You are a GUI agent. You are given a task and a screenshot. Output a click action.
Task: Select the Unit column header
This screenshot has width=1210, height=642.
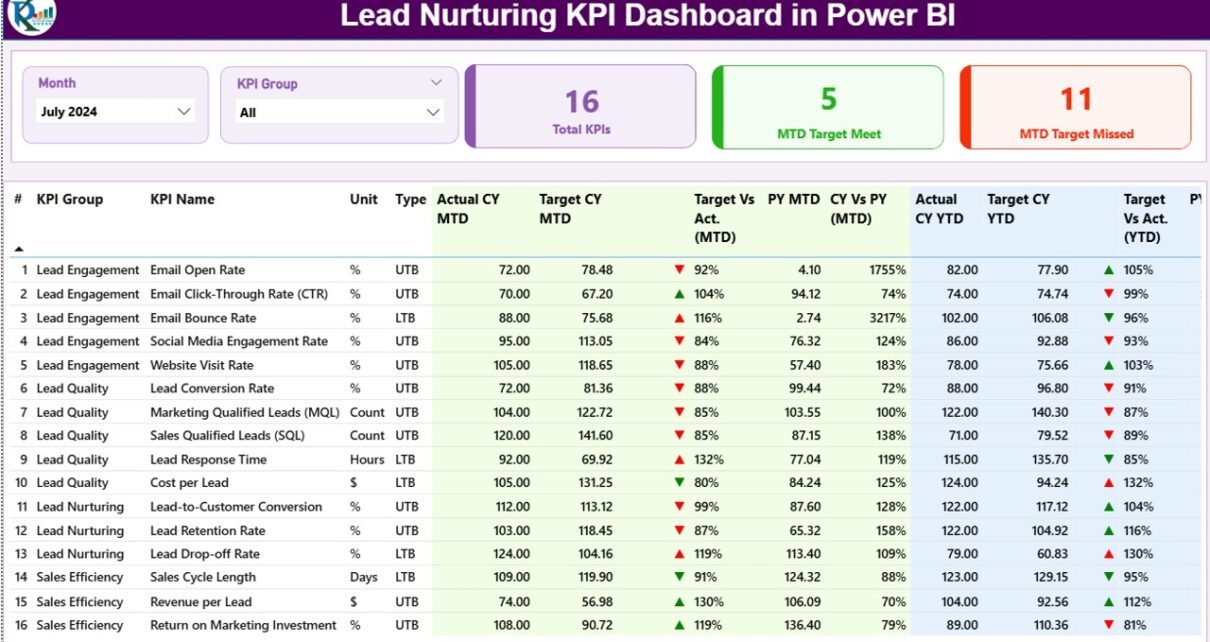pyautogui.click(x=364, y=199)
